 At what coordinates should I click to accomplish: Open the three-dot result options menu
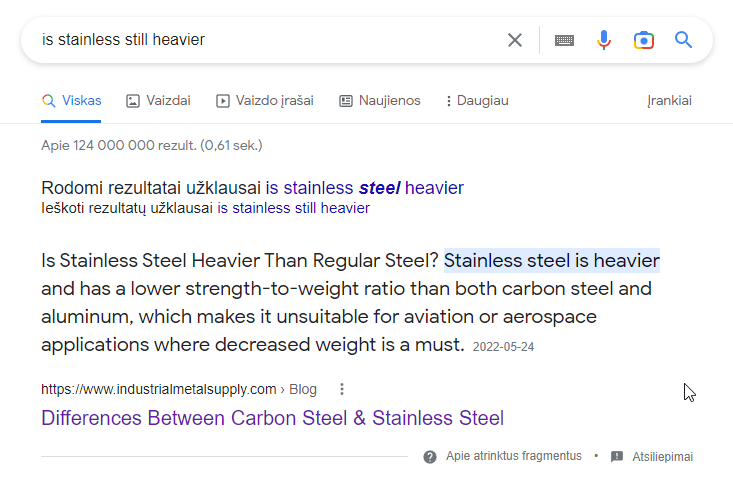[x=342, y=389]
